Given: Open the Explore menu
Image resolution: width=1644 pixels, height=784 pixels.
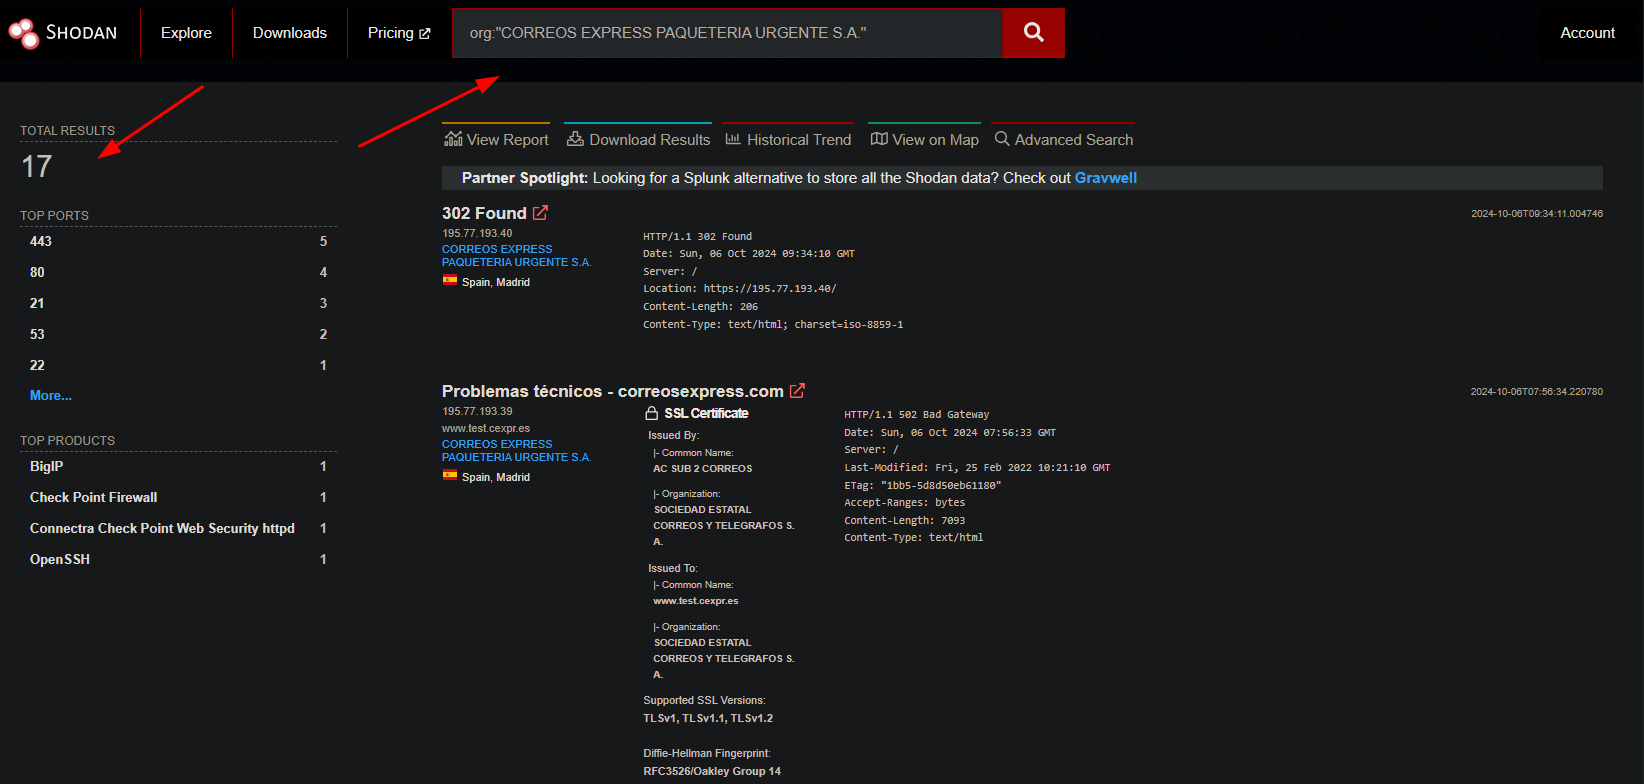Looking at the screenshot, I should coord(186,33).
